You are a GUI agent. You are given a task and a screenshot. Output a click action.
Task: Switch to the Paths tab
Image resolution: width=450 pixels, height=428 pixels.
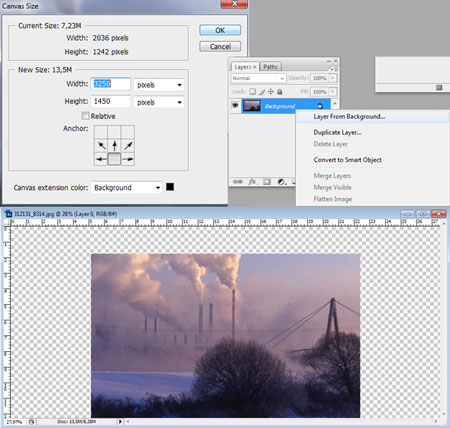[x=270, y=67]
